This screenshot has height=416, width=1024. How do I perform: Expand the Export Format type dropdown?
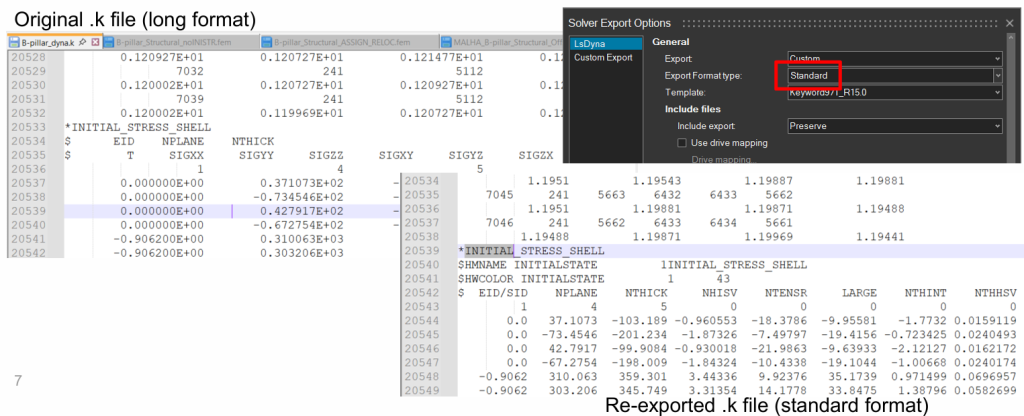coord(997,75)
